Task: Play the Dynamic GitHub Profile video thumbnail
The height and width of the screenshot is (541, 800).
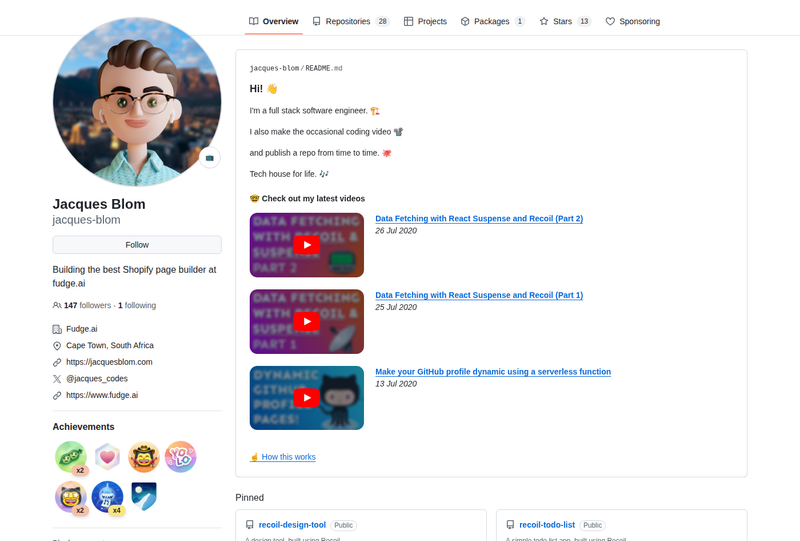Action: pyautogui.click(x=307, y=398)
